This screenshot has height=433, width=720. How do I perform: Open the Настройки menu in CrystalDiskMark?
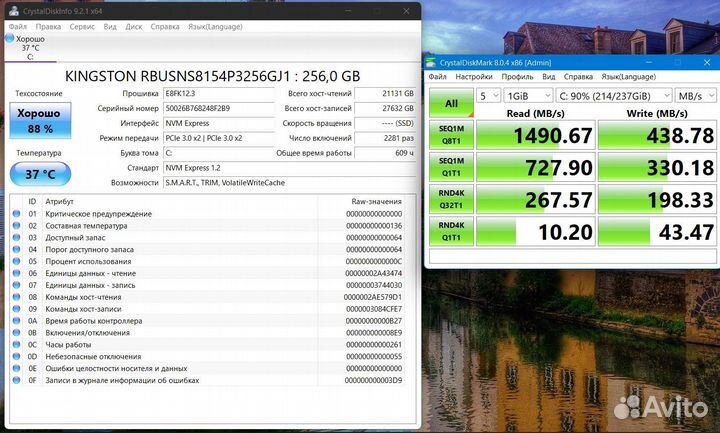pos(473,76)
